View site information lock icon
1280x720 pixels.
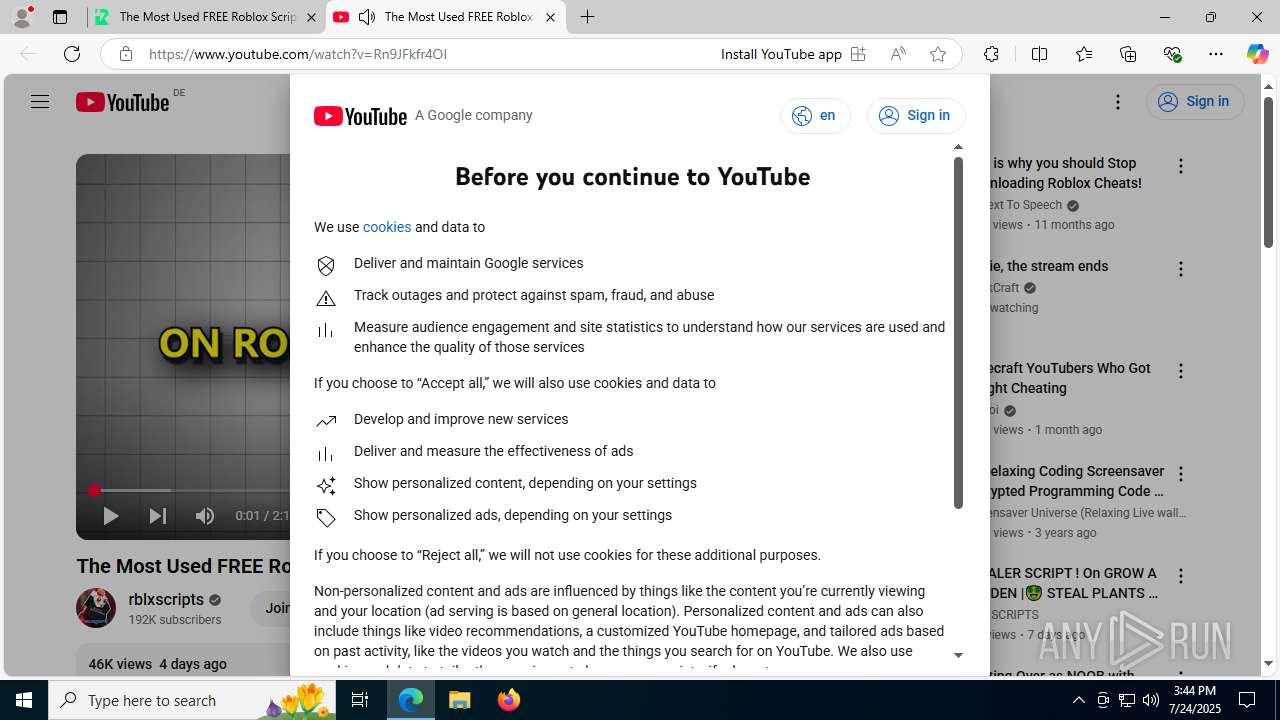coord(125,54)
